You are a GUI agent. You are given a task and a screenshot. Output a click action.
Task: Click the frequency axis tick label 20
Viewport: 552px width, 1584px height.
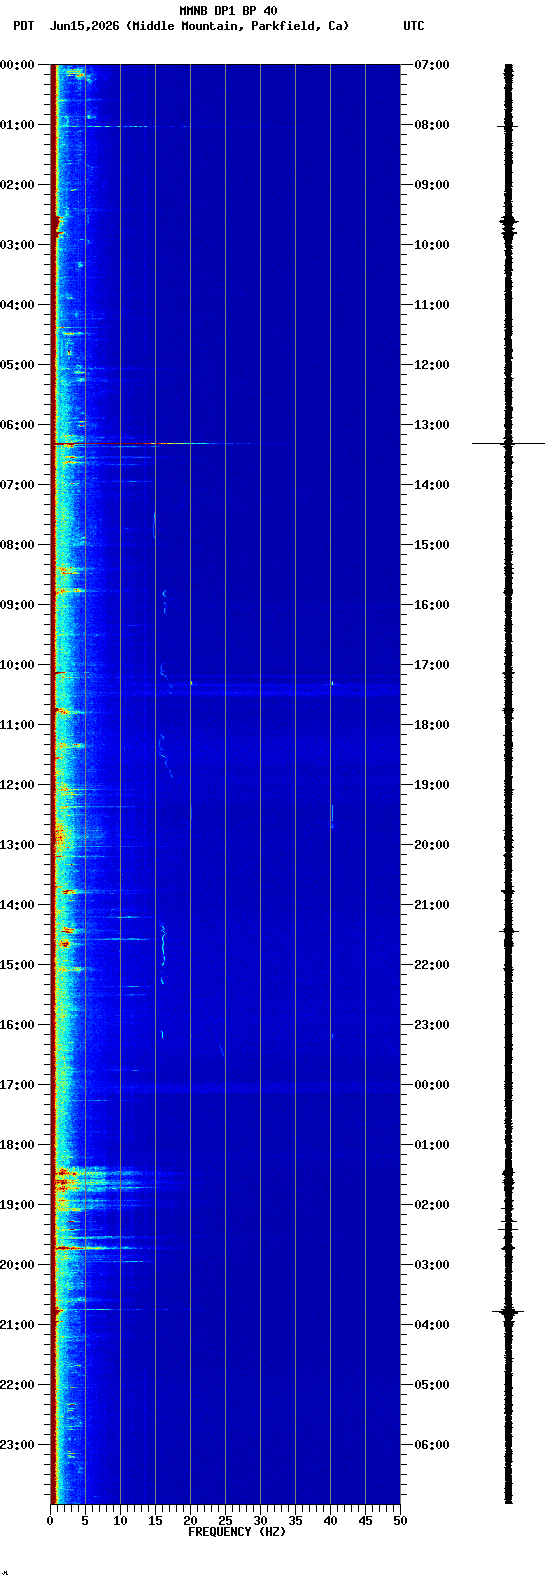click(x=190, y=1521)
